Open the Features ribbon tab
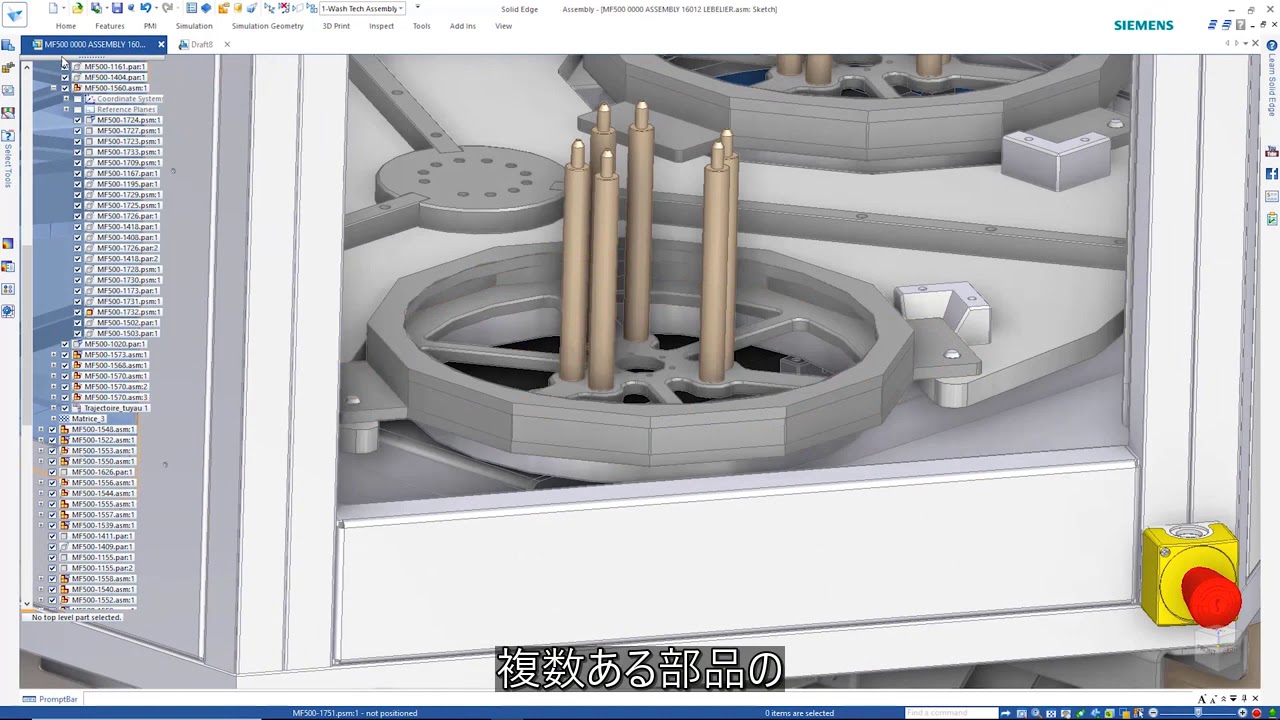1280x720 pixels. click(110, 26)
